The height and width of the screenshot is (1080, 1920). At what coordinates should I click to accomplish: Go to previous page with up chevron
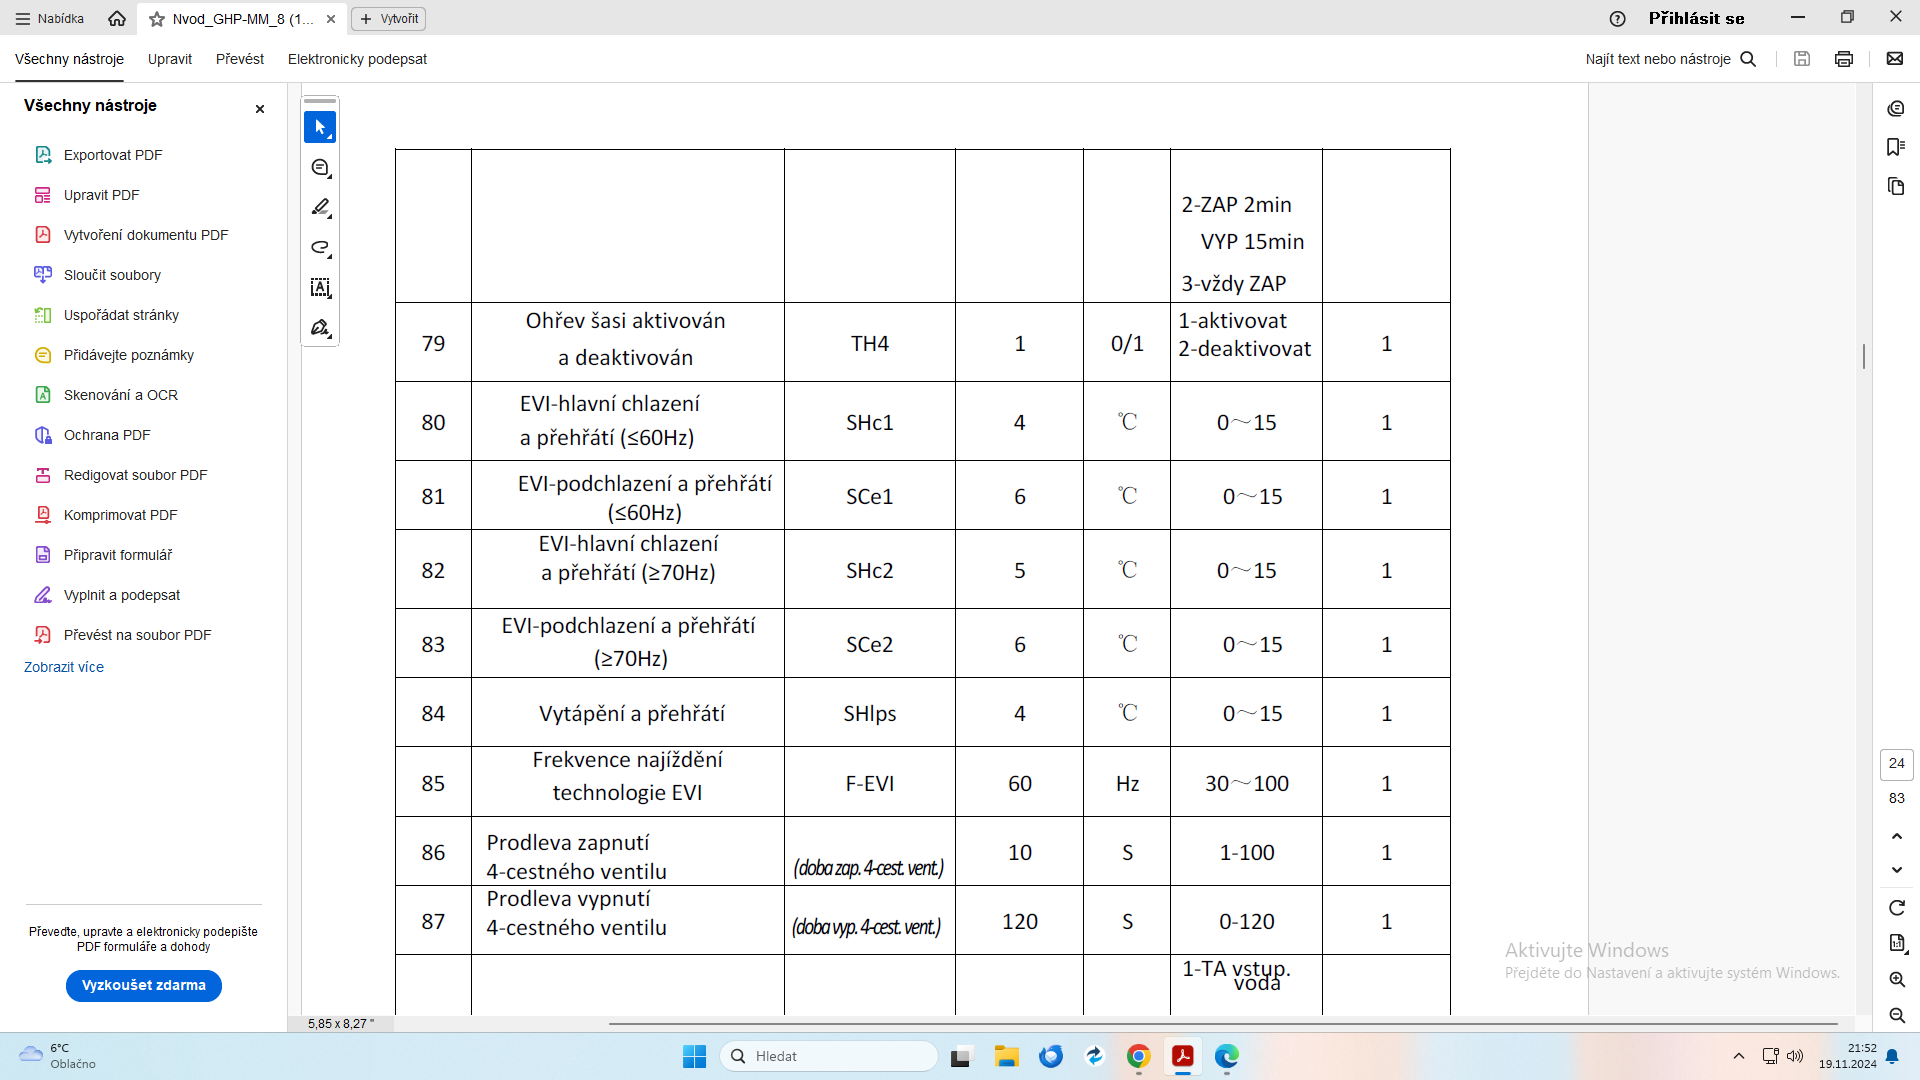coord(1897,836)
